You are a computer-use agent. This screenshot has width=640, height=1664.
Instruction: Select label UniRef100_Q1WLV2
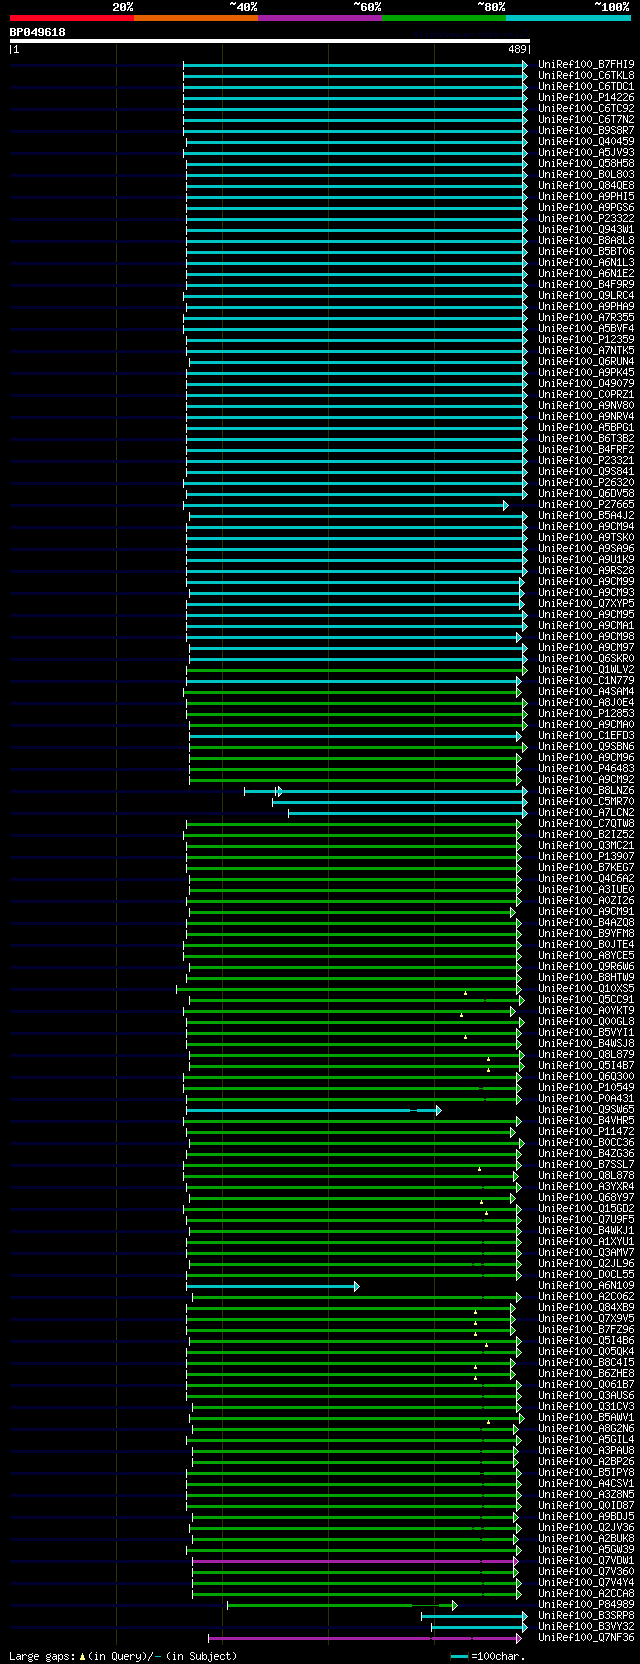pyautogui.click(x=586, y=669)
